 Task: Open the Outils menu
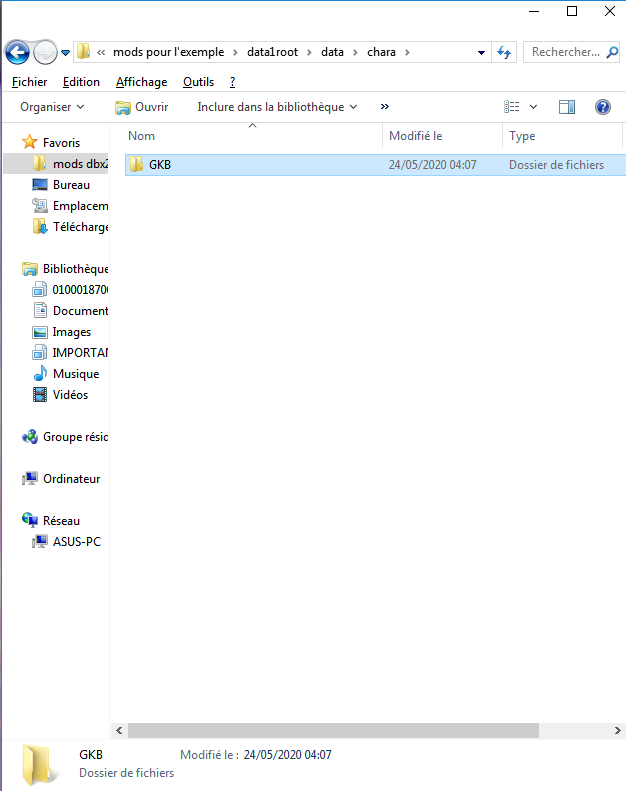pyautogui.click(x=198, y=82)
